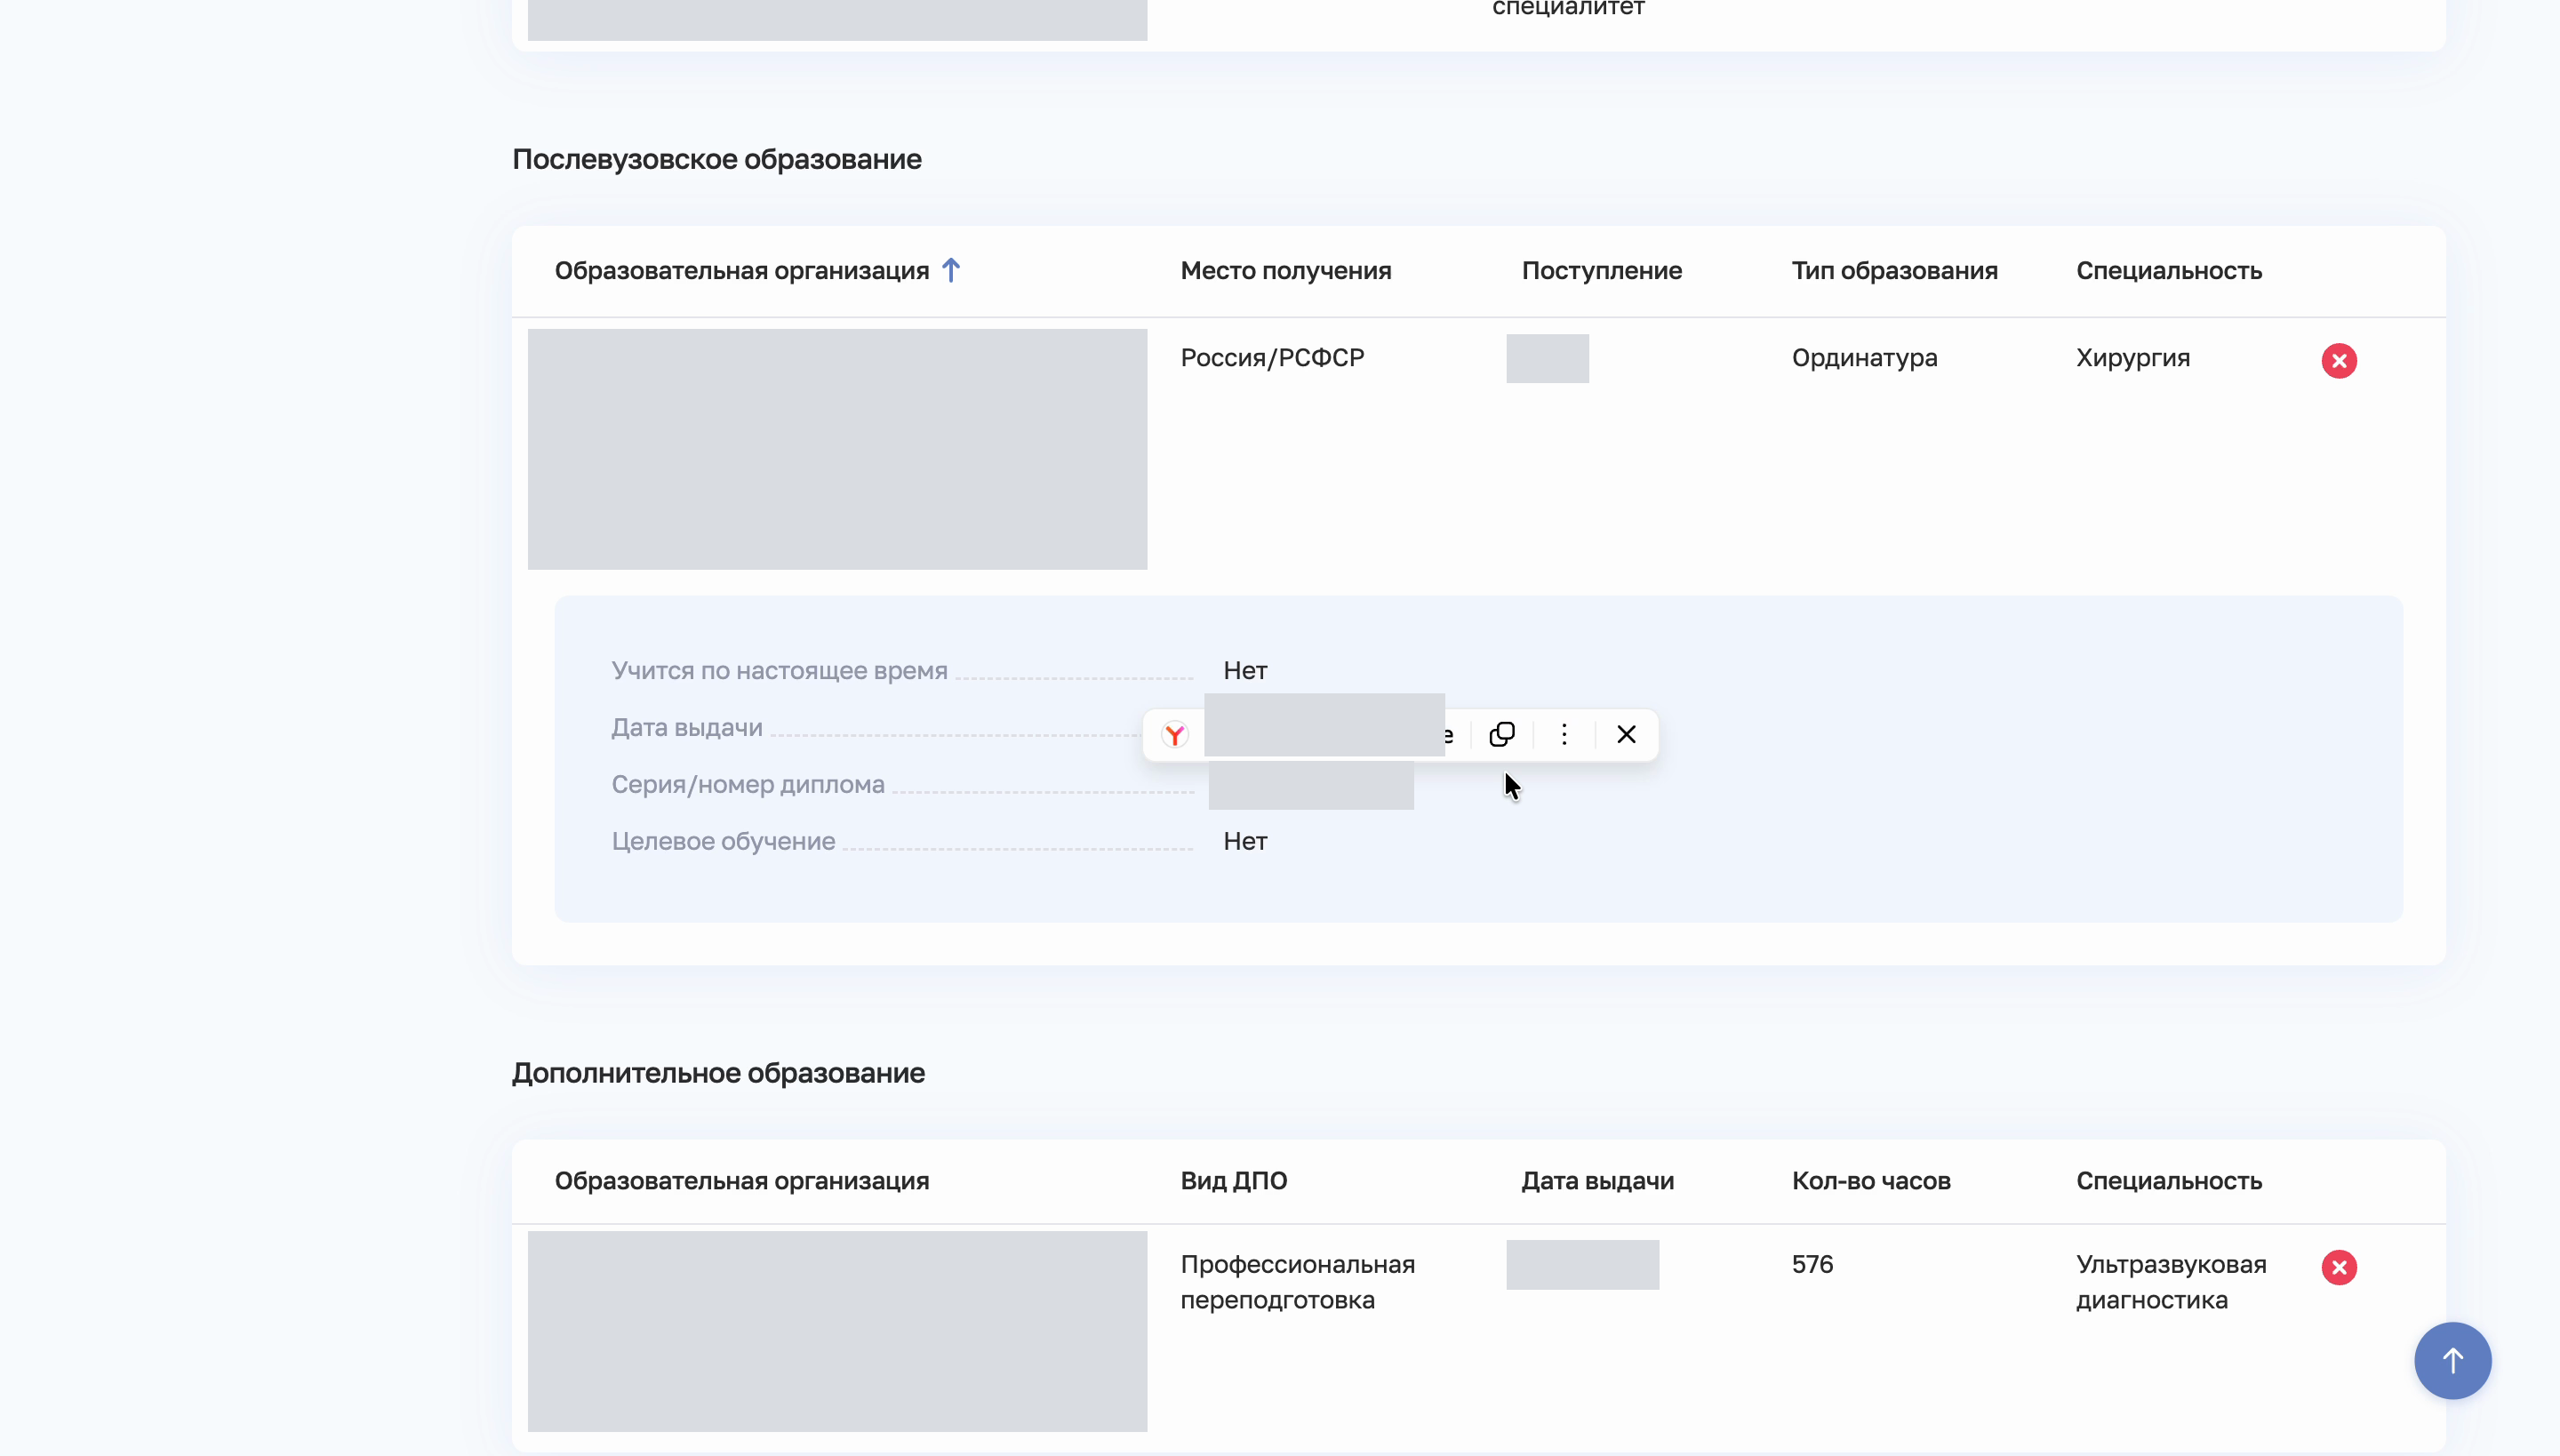Copy selected text with the popup copy icon
This screenshot has width=2560, height=1456.
tap(1501, 735)
